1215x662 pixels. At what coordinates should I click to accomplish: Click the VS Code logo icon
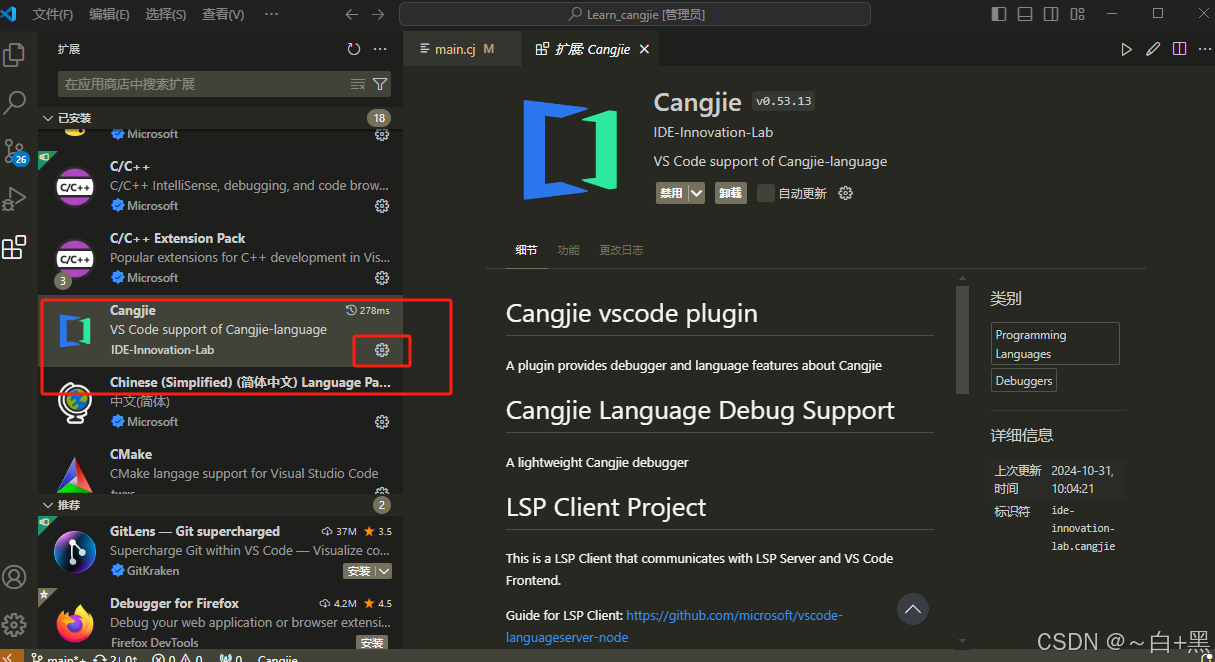point(11,14)
